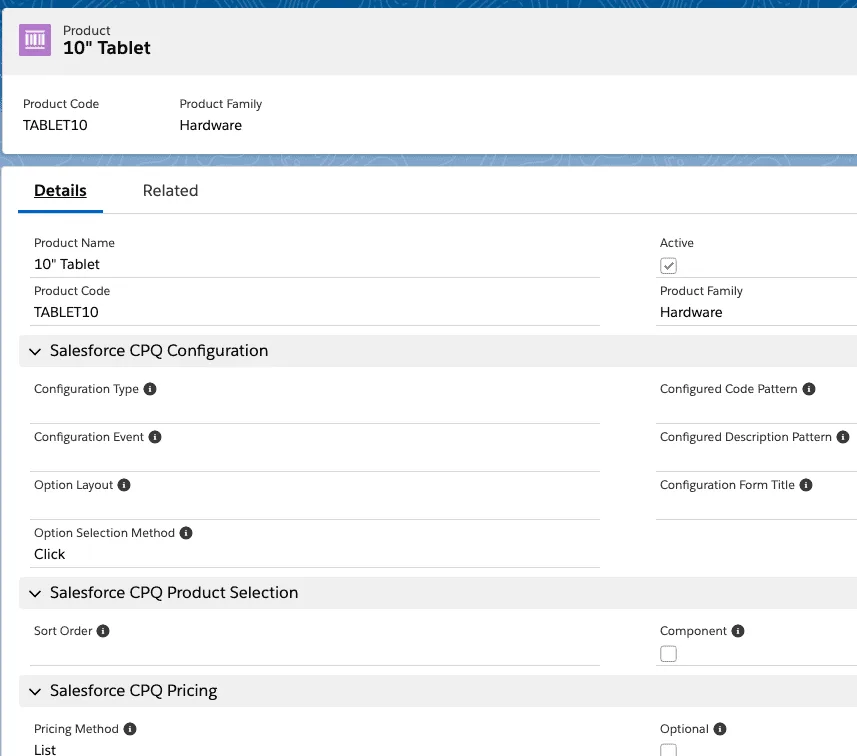Click the empty Sort Order field
Image resolution: width=857 pixels, height=756 pixels.
(x=315, y=653)
